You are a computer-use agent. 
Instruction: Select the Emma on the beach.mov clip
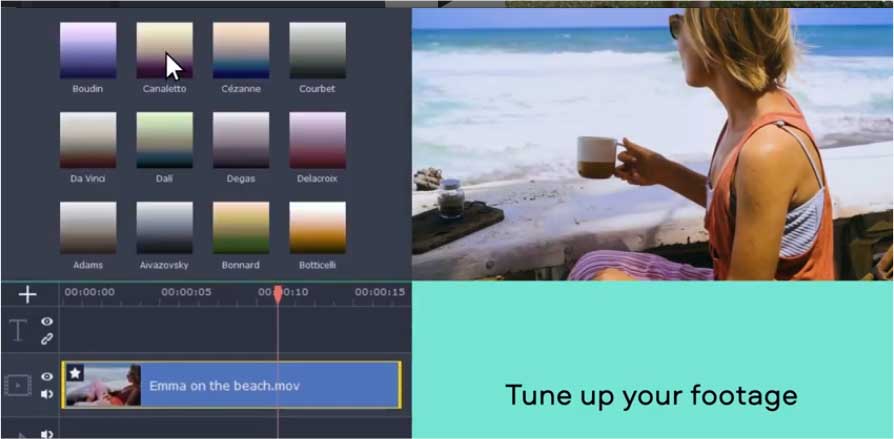coord(231,385)
